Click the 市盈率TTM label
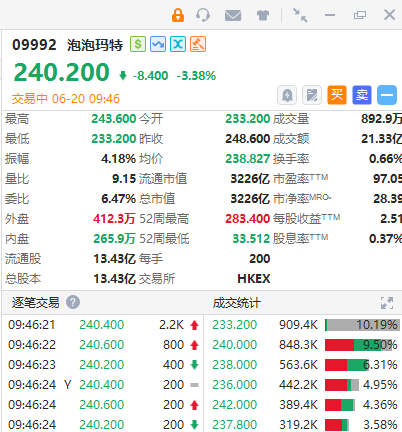Viewport: 402px width, 432px height. 300,178
